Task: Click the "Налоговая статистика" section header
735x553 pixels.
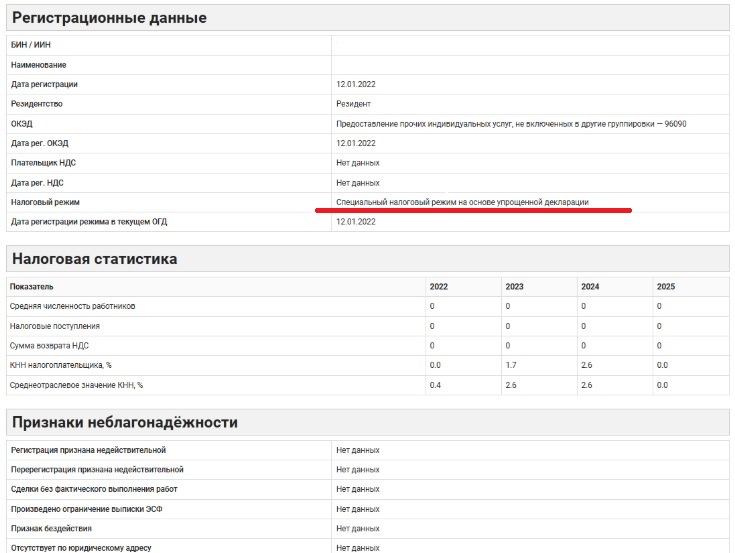Action: click(95, 259)
